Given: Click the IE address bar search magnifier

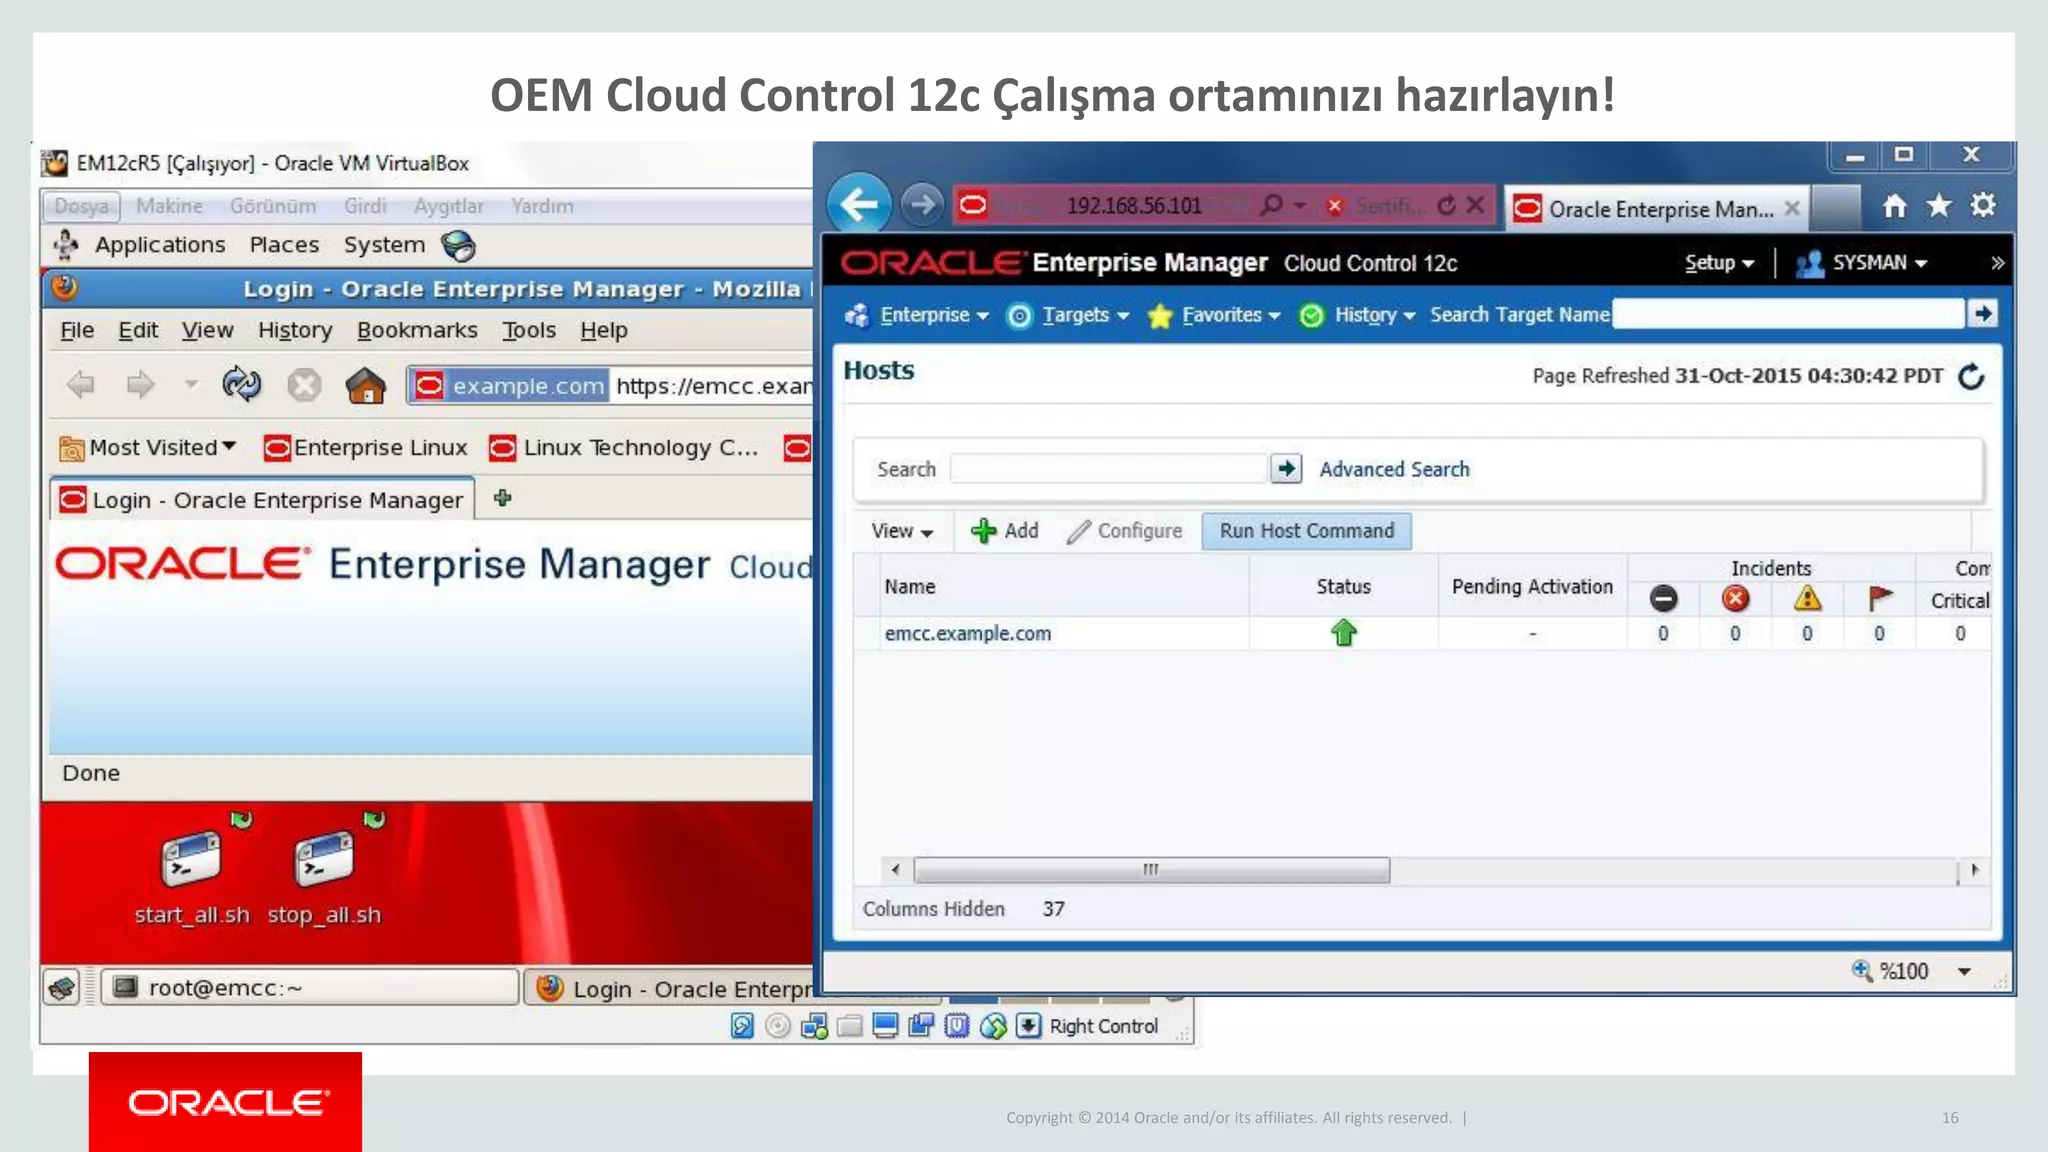Looking at the screenshot, I should (x=1271, y=205).
